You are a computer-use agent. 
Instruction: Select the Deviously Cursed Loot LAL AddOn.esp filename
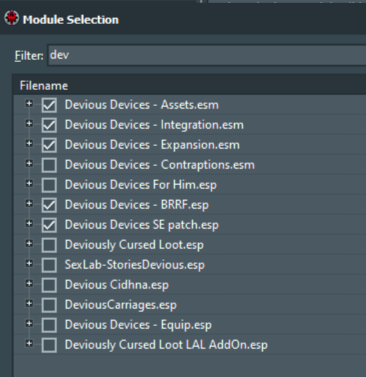coord(166,345)
